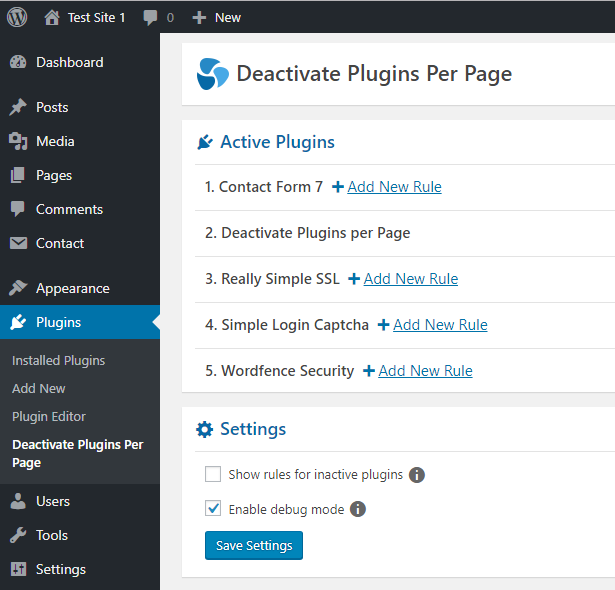Click the 'Deactivate Plugins Per Page' page title

375,74
